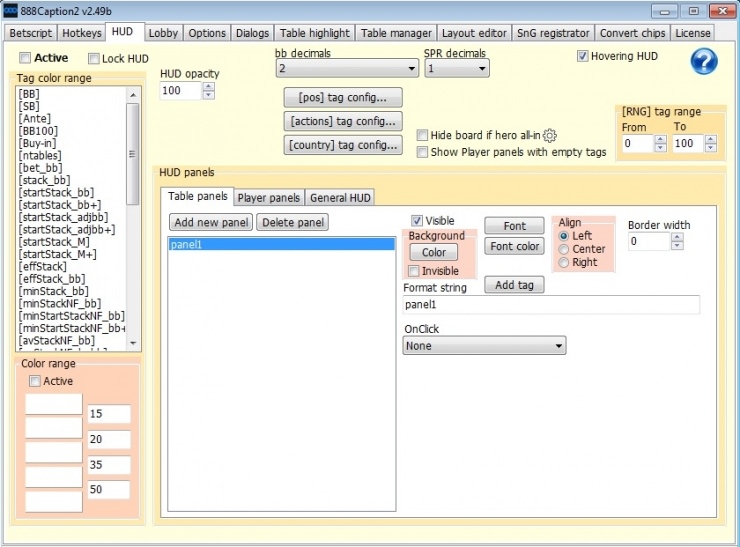Viewport: 740px width, 547px height.
Task: Choose Right alignment radio button
Action: (563, 262)
